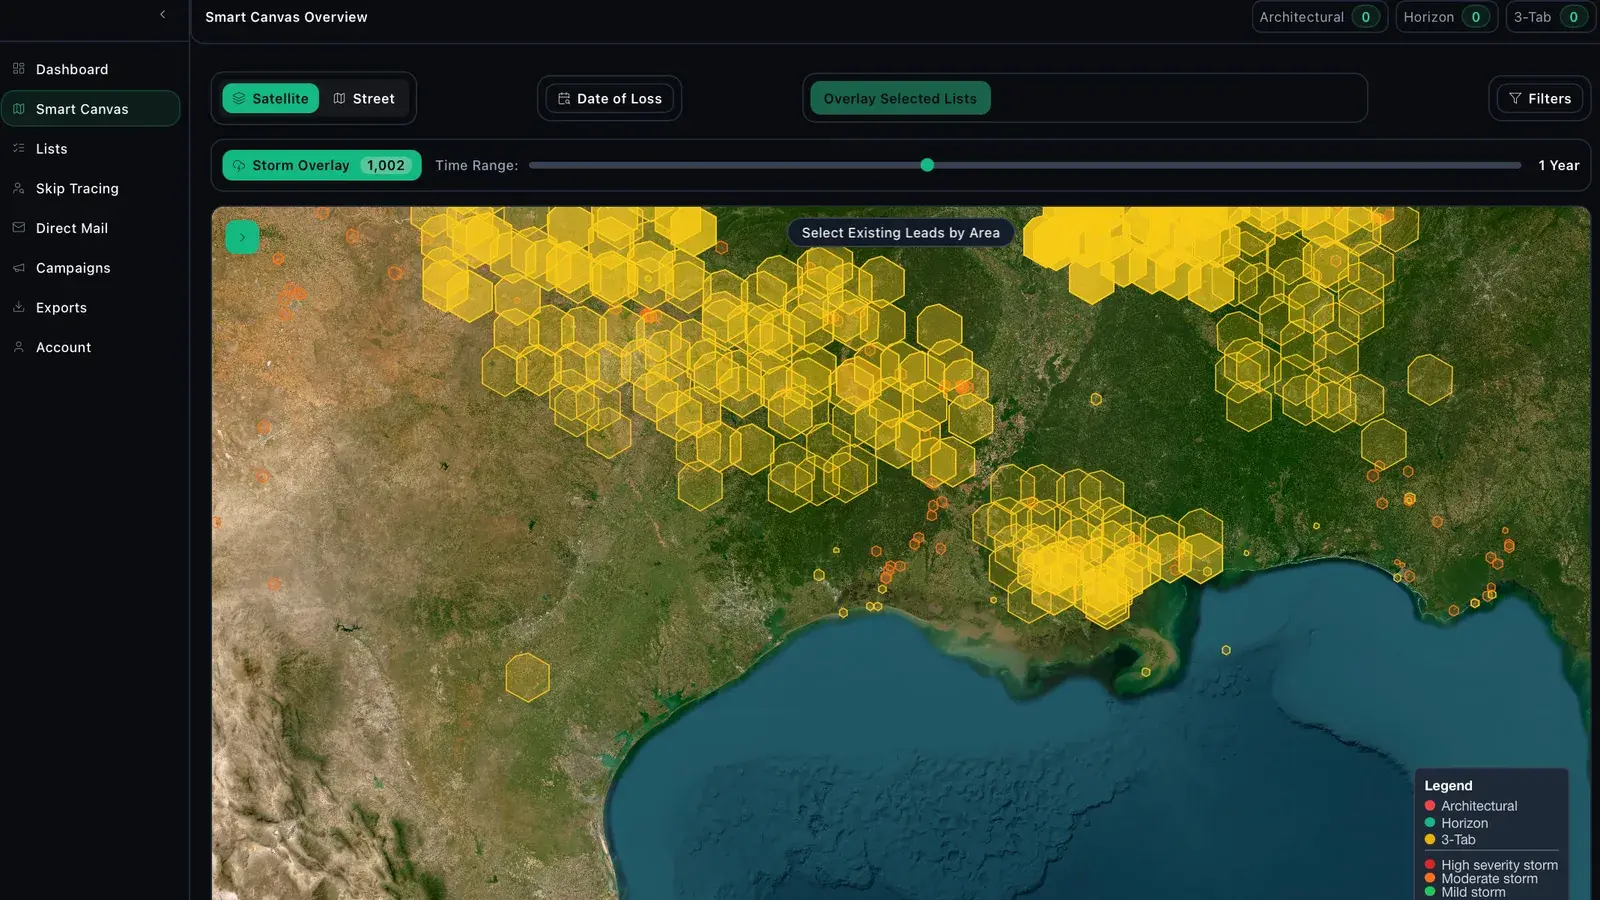Expand the green map side panel arrow

[242, 237]
